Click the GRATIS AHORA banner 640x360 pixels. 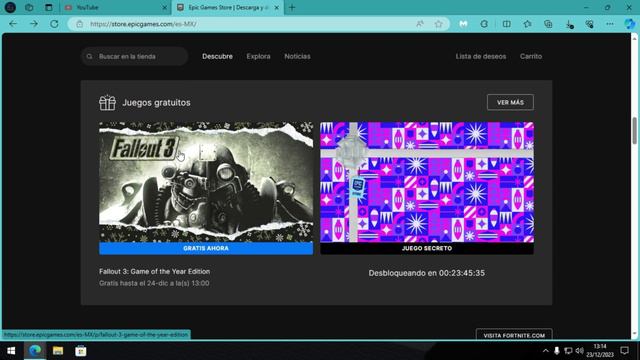(x=206, y=248)
